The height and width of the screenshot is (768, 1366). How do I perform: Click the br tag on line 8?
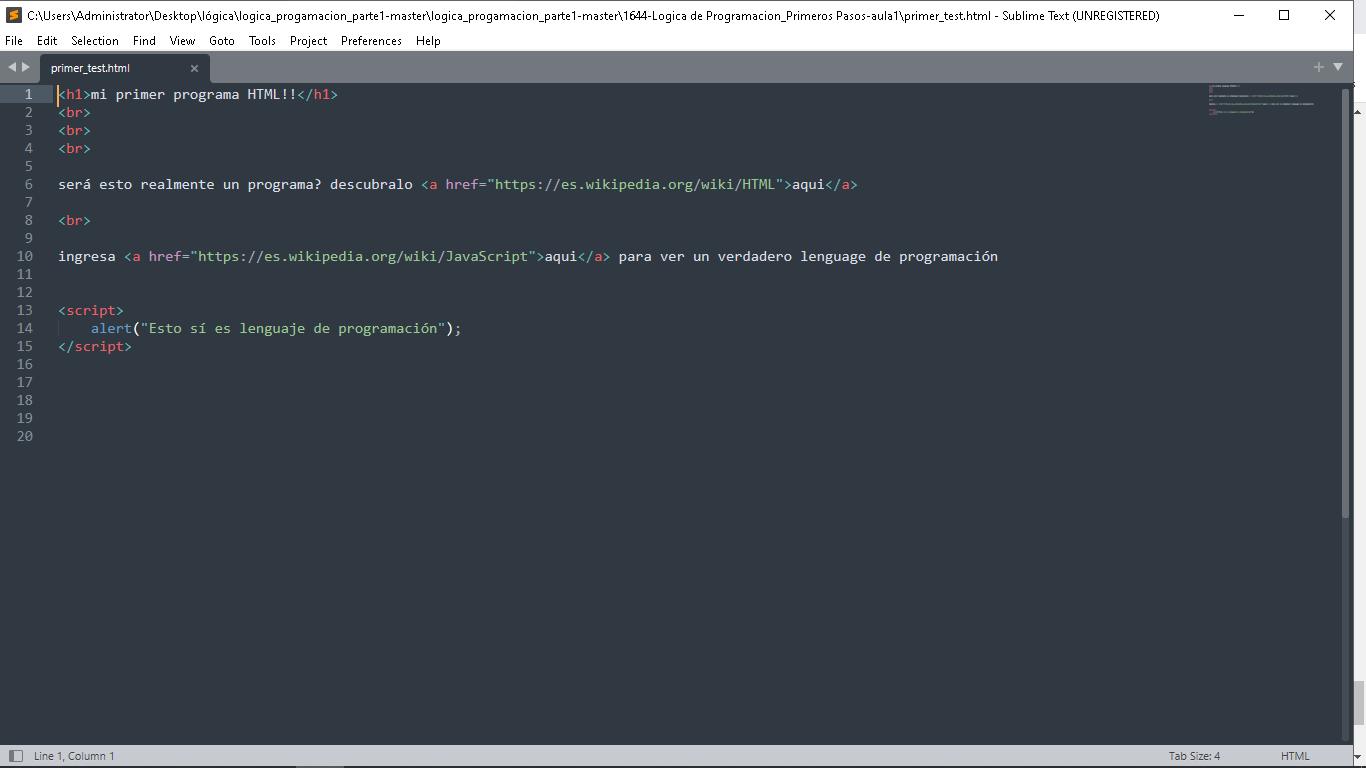click(74, 220)
